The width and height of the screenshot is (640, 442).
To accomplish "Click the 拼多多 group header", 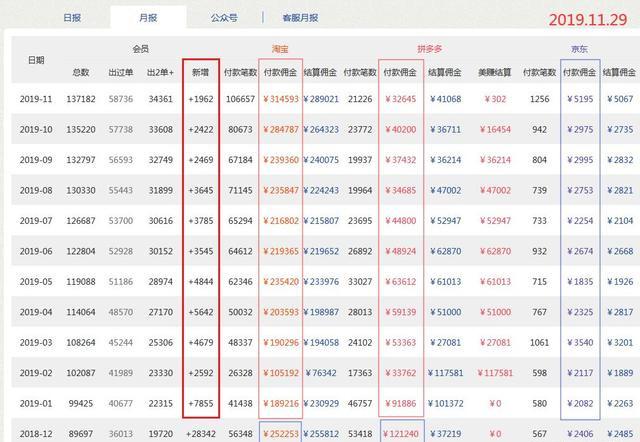I will point(429,49).
